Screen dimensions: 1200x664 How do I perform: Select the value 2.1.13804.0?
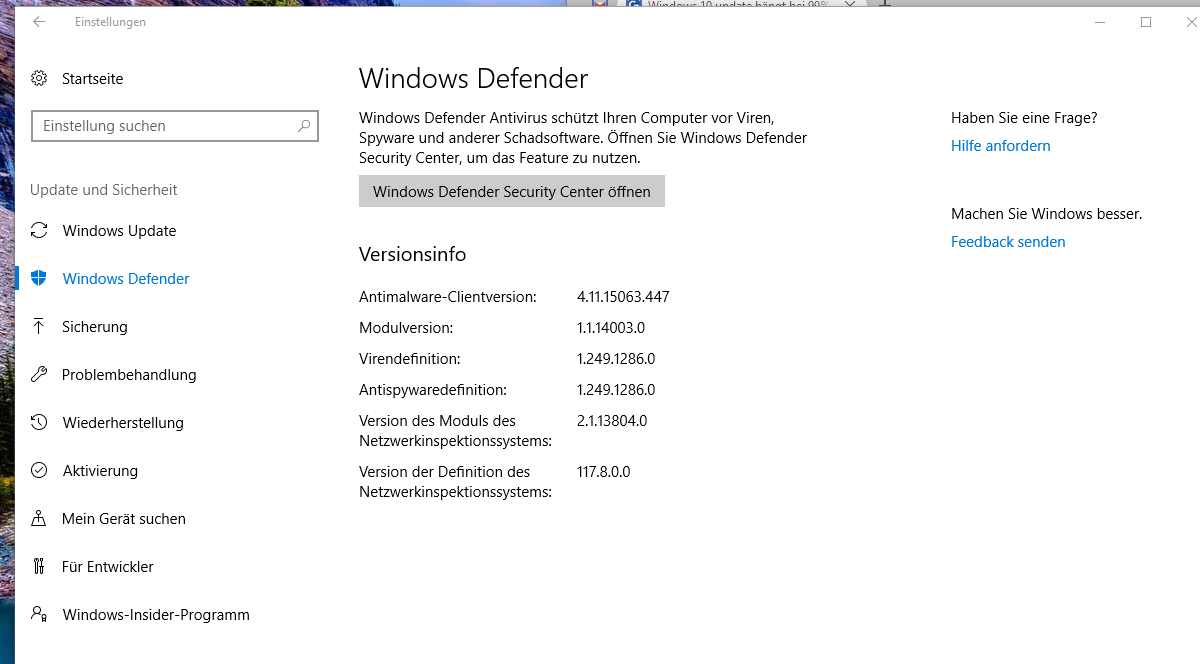pos(612,421)
